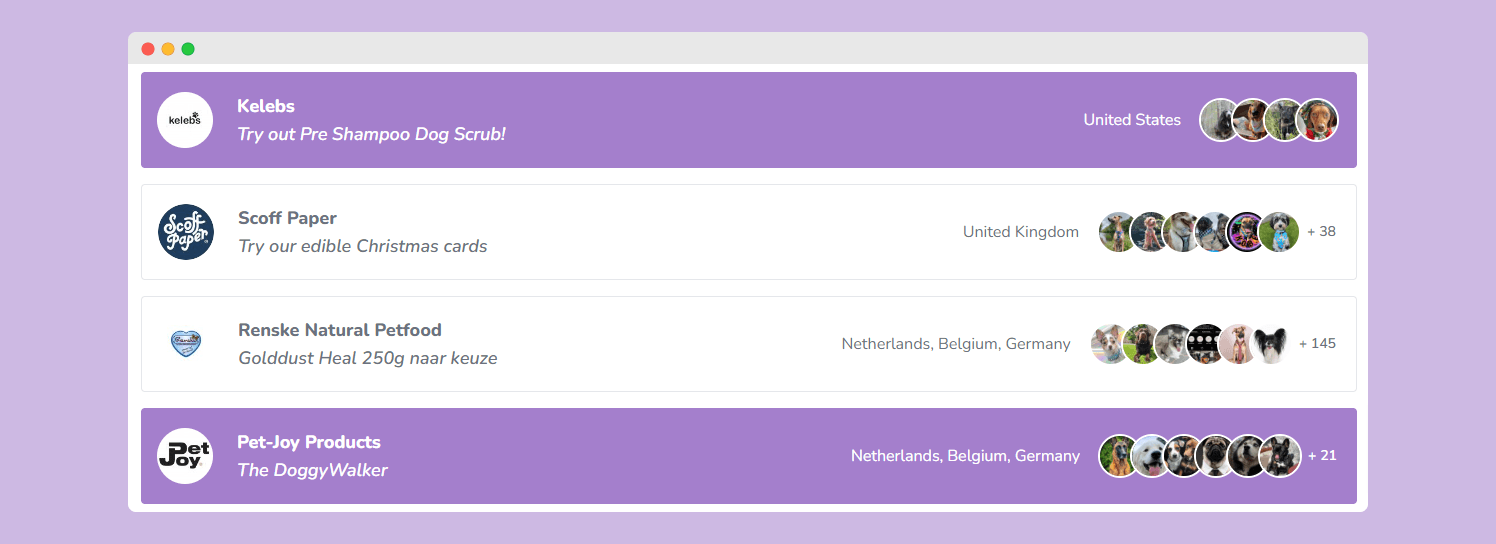Click the Pet-Joy brand logo
Viewport: 1496px width, 544px height.
(x=185, y=456)
